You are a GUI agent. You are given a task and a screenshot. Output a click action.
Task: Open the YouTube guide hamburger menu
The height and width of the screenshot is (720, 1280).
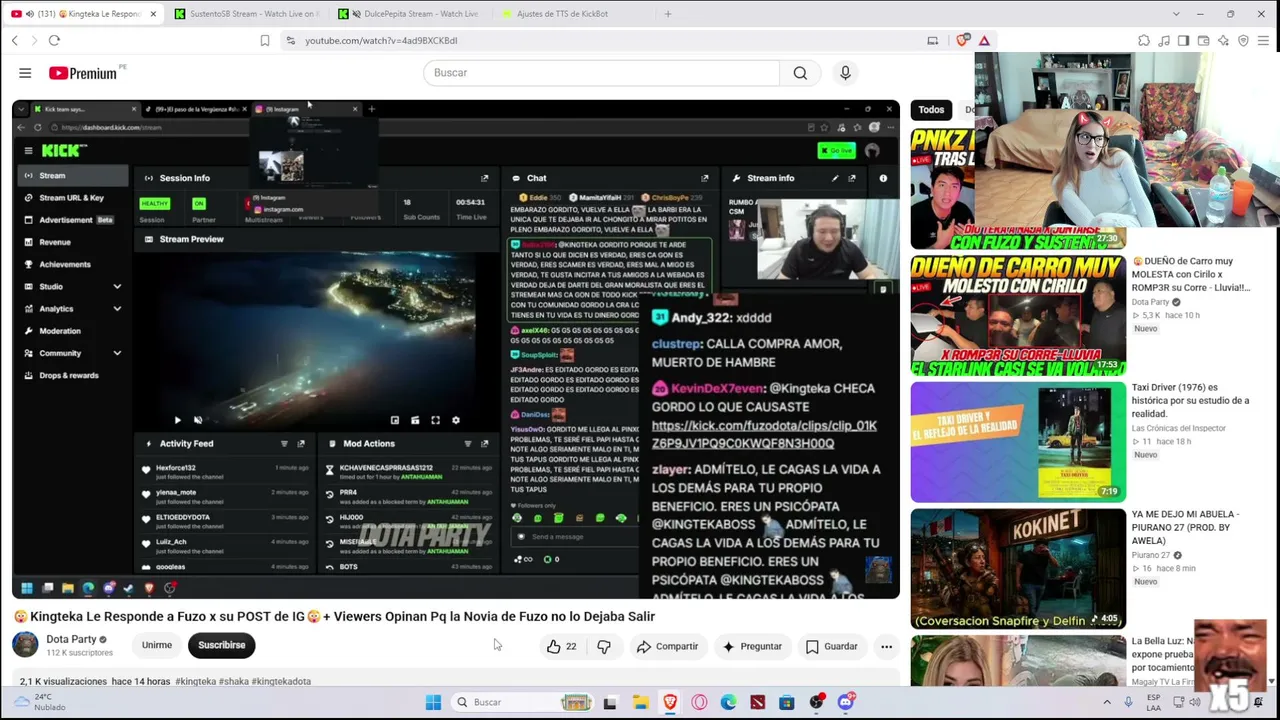point(25,73)
